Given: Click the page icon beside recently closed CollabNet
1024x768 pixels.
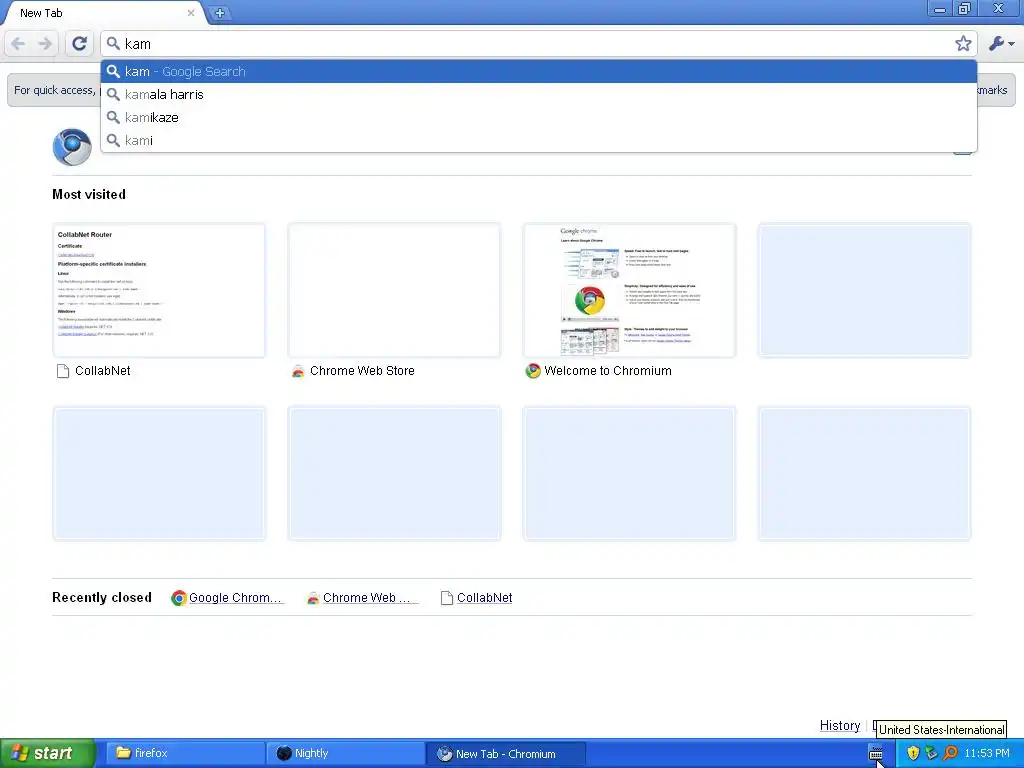Looking at the screenshot, I should (447, 598).
